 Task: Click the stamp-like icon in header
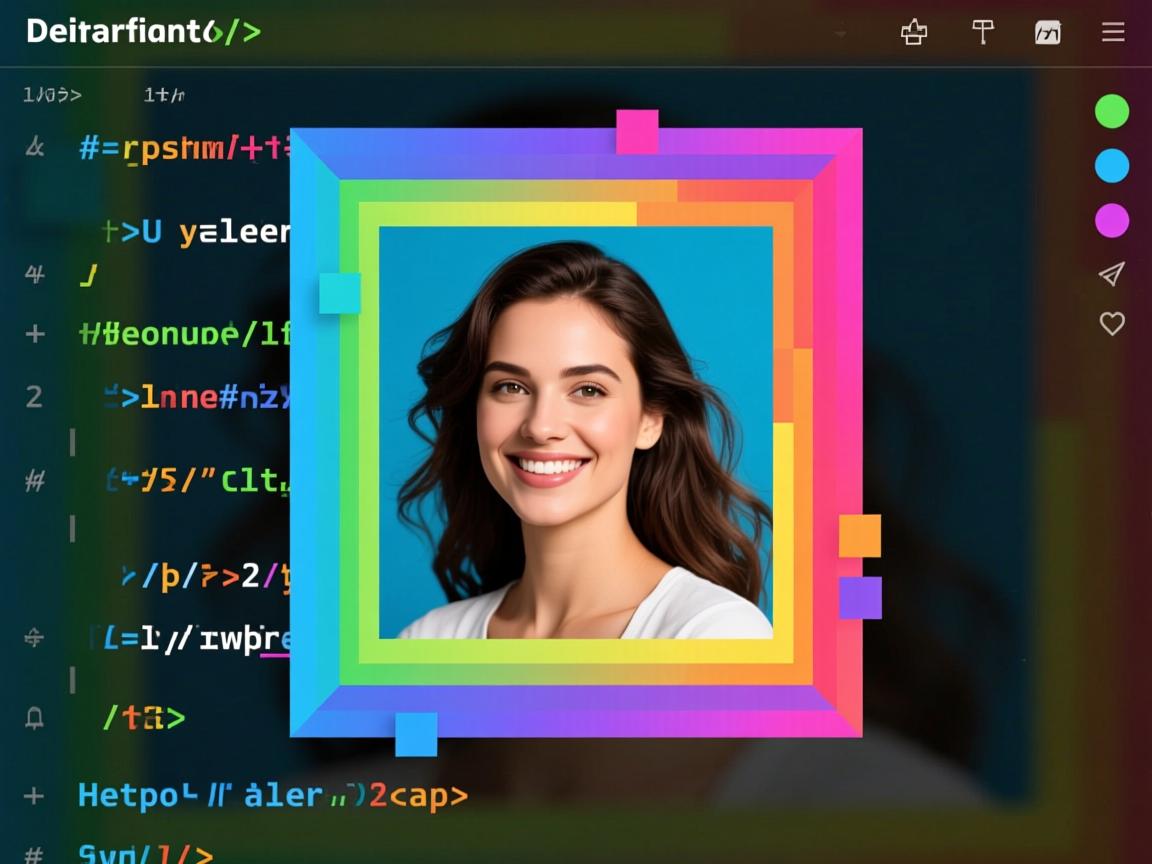pyautogui.click(x=914, y=33)
